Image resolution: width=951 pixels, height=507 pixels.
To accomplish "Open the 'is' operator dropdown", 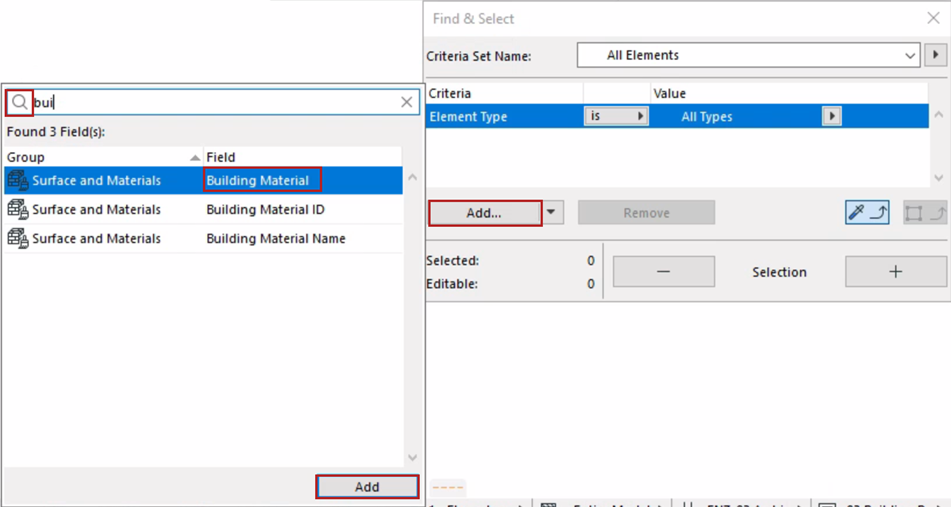I will (616, 116).
